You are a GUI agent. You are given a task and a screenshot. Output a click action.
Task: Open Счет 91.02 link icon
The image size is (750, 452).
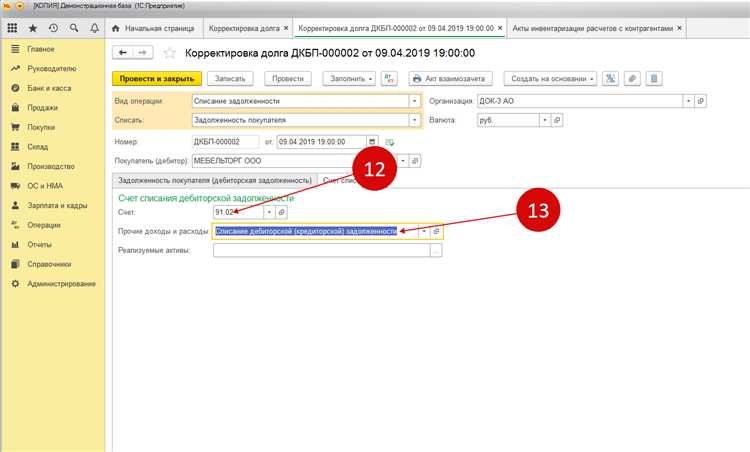coord(281,212)
